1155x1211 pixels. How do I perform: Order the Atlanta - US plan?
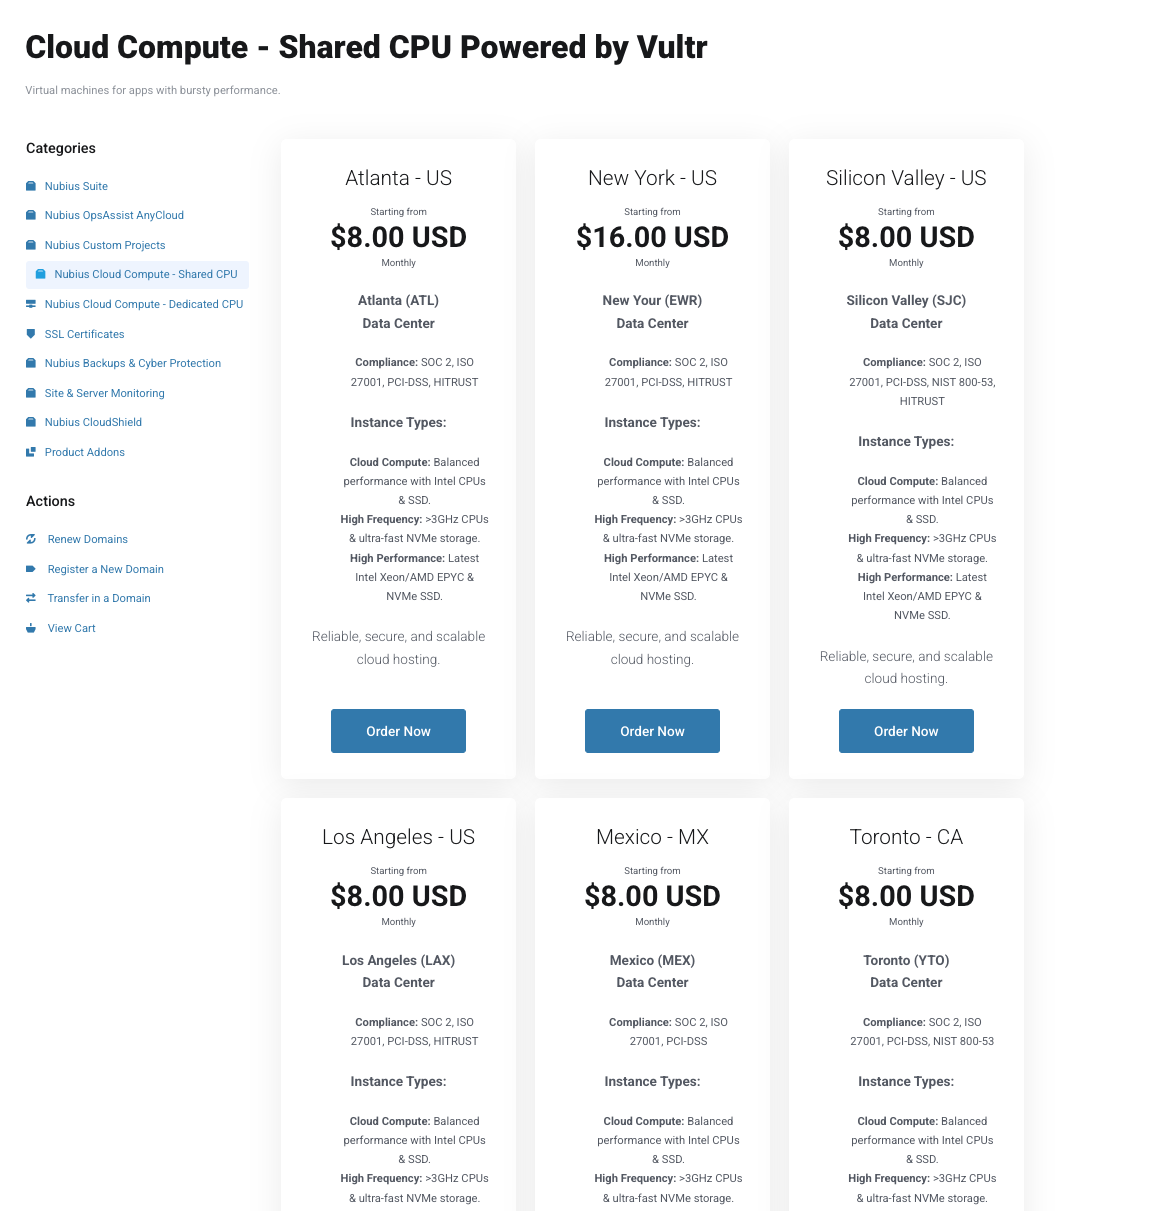pos(398,731)
